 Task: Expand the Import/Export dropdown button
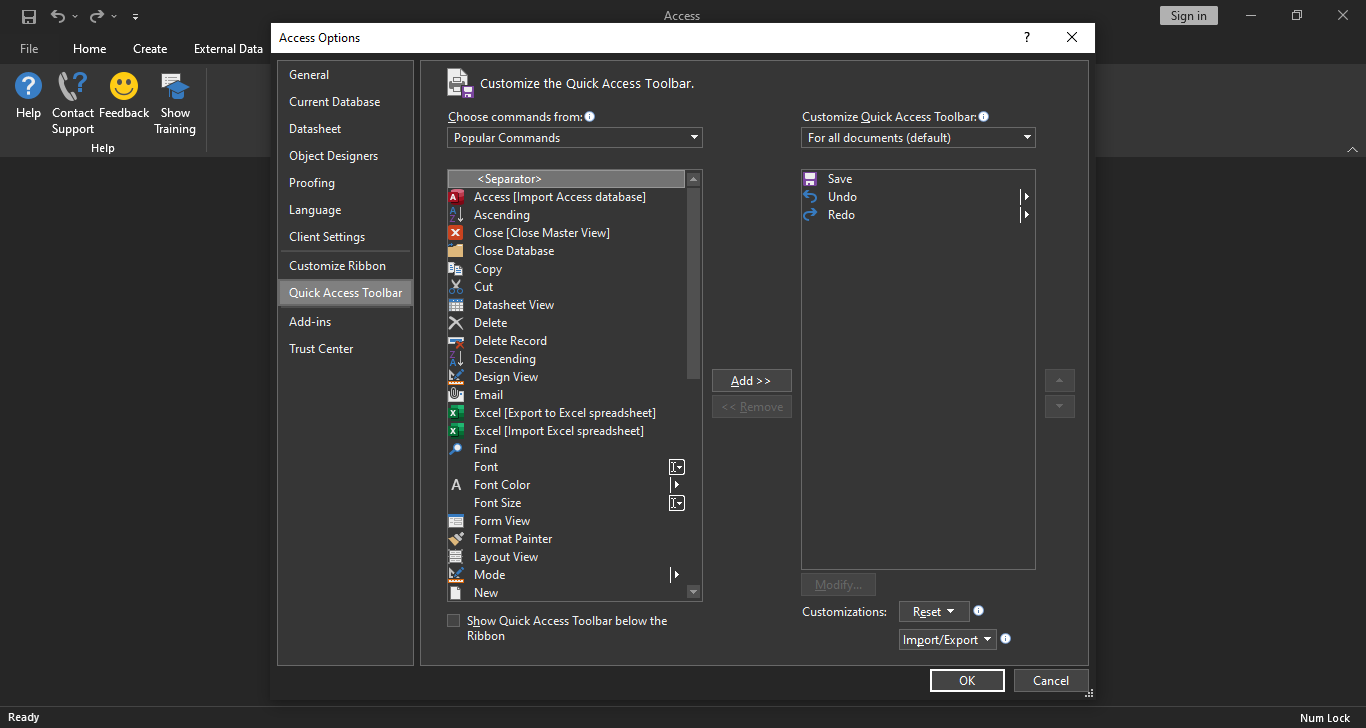pyautogui.click(x=947, y=640)
